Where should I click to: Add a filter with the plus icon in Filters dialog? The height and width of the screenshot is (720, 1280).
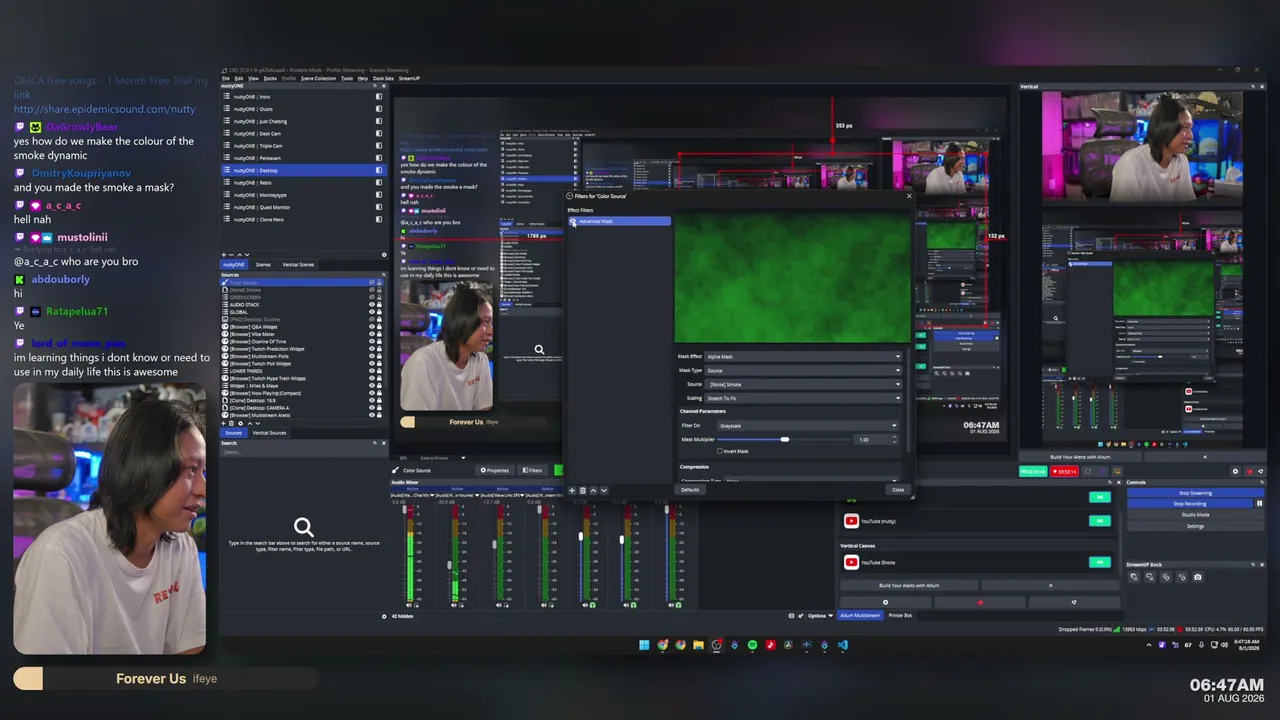click(572, 490)
